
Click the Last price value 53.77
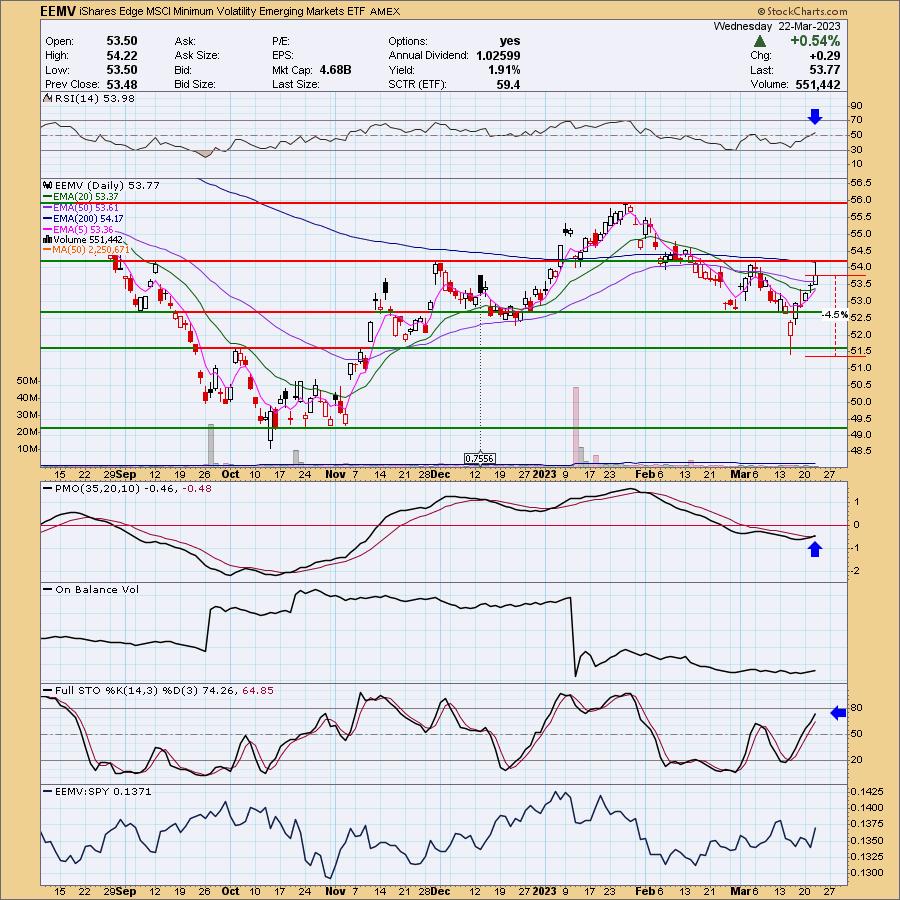click(x=825, y=70)
